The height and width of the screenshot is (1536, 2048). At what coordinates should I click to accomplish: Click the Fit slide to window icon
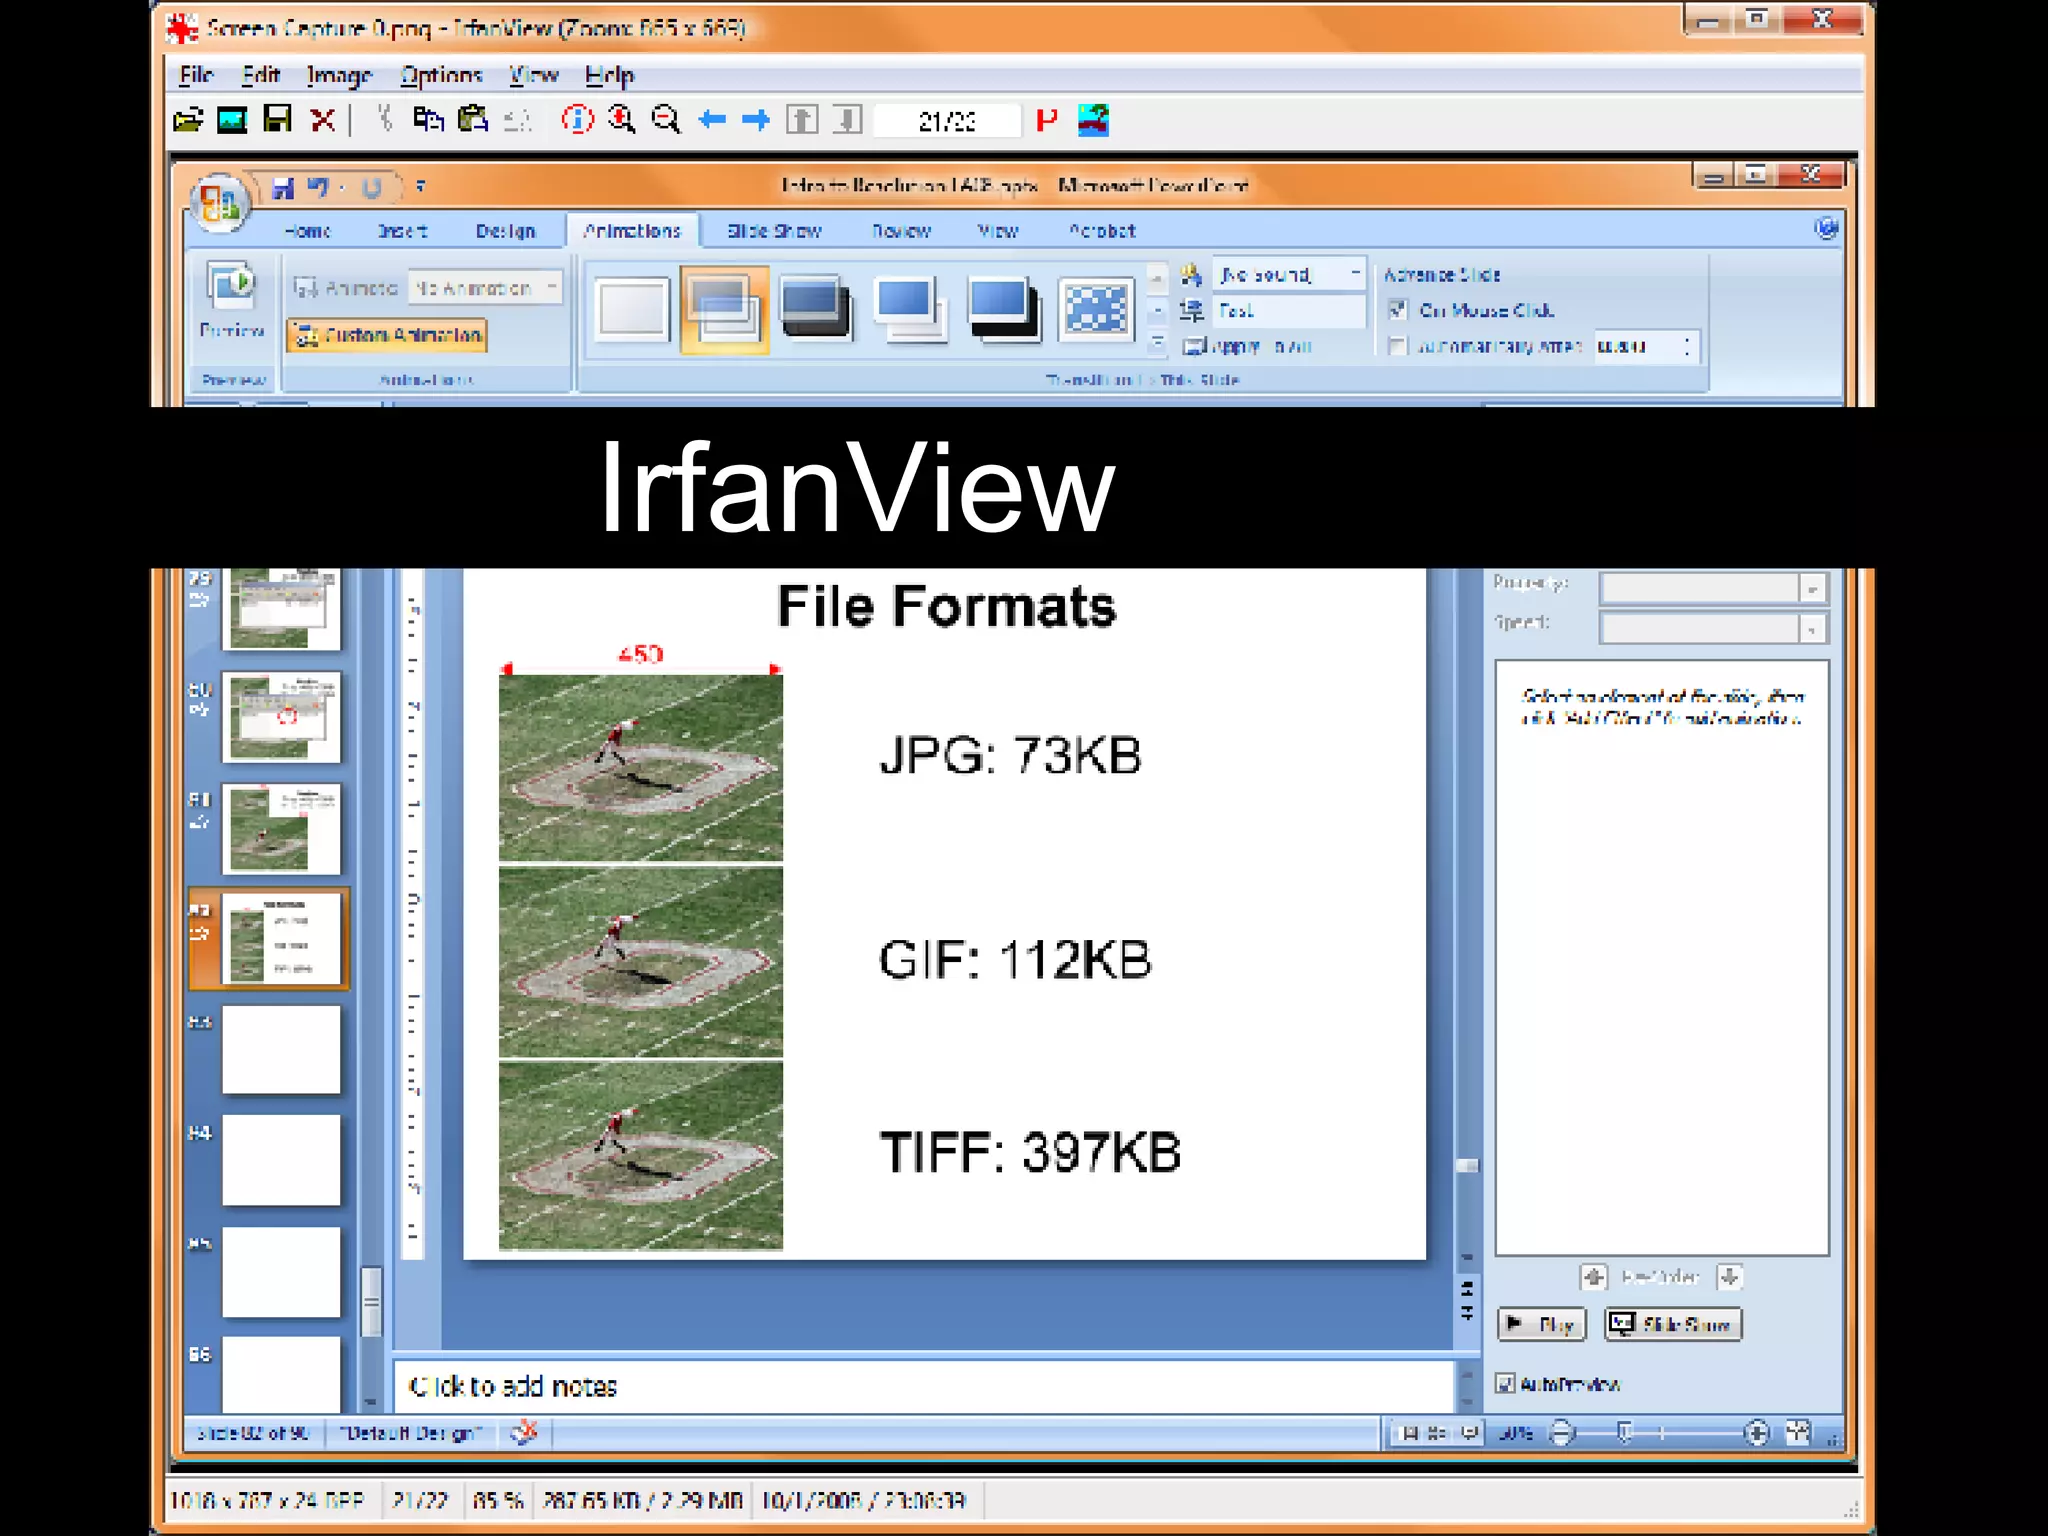1798,1433
